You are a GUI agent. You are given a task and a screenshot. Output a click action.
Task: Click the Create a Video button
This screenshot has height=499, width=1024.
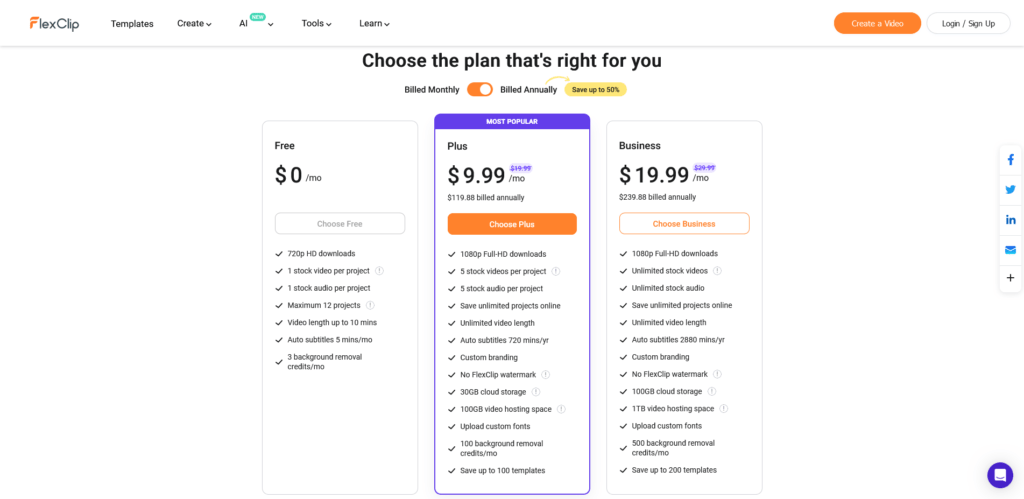pyautogui.click(x=877, y=24)
